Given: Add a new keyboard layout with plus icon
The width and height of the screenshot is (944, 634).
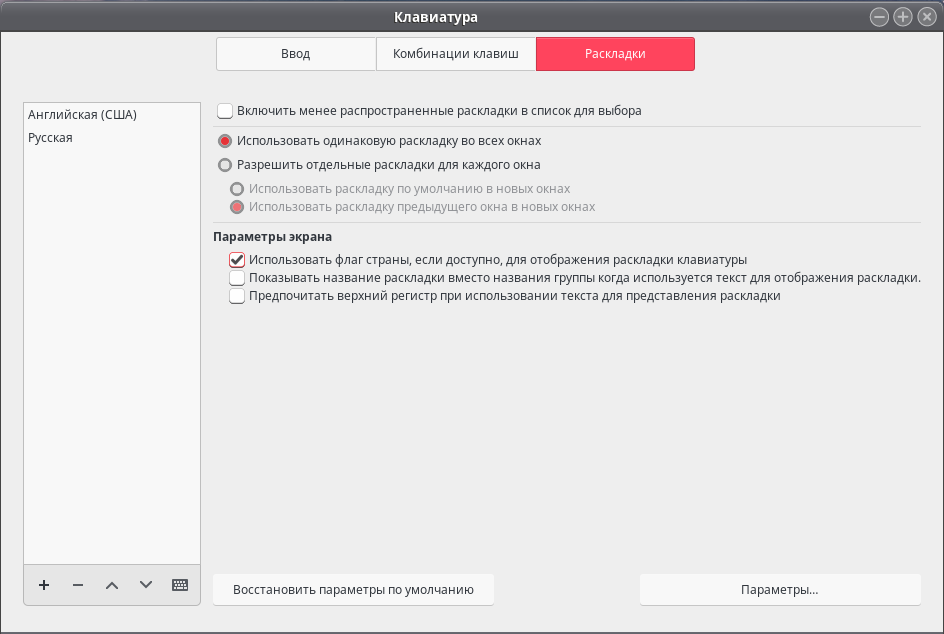Looking at the screenshot, I should tap(44, 585).
